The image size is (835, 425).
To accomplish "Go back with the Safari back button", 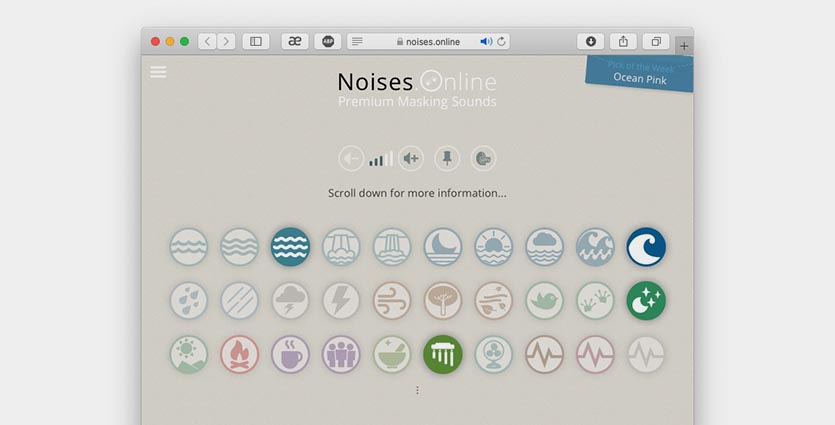I will (x=207, y=42).
